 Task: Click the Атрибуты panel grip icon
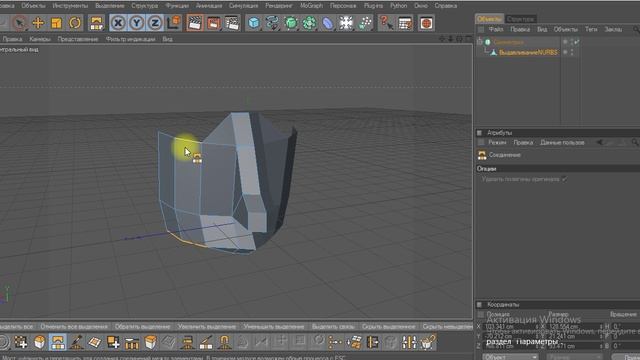tap(480, 133)
